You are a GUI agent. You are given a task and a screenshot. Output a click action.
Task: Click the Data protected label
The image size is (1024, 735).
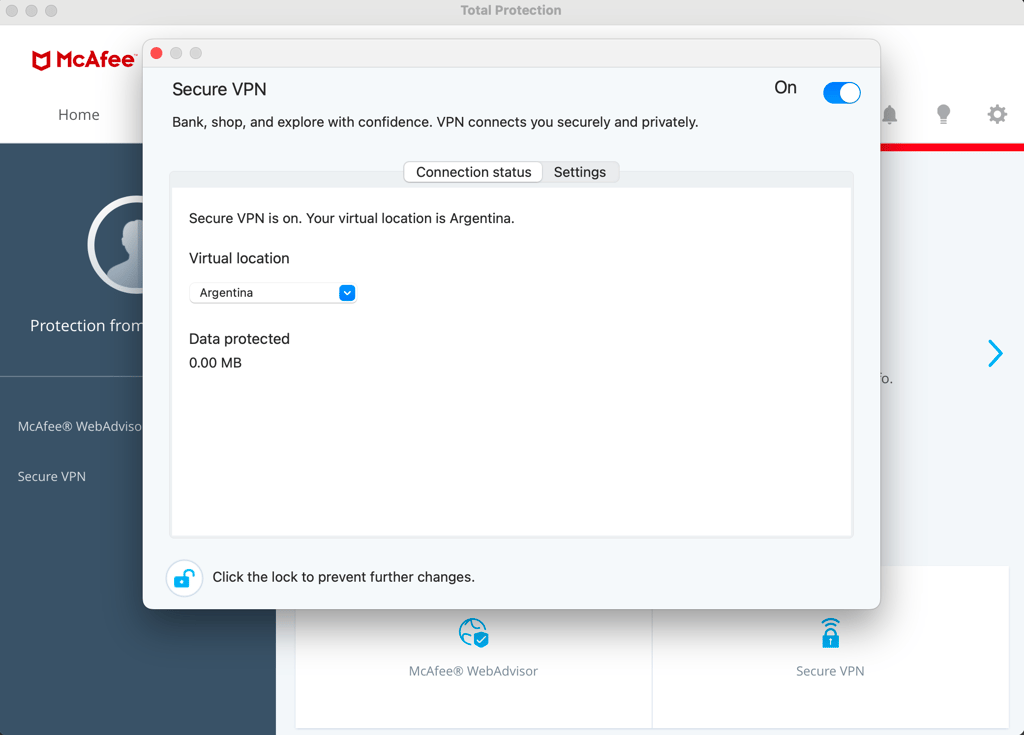pyautogui.click(x=239, y=338)
